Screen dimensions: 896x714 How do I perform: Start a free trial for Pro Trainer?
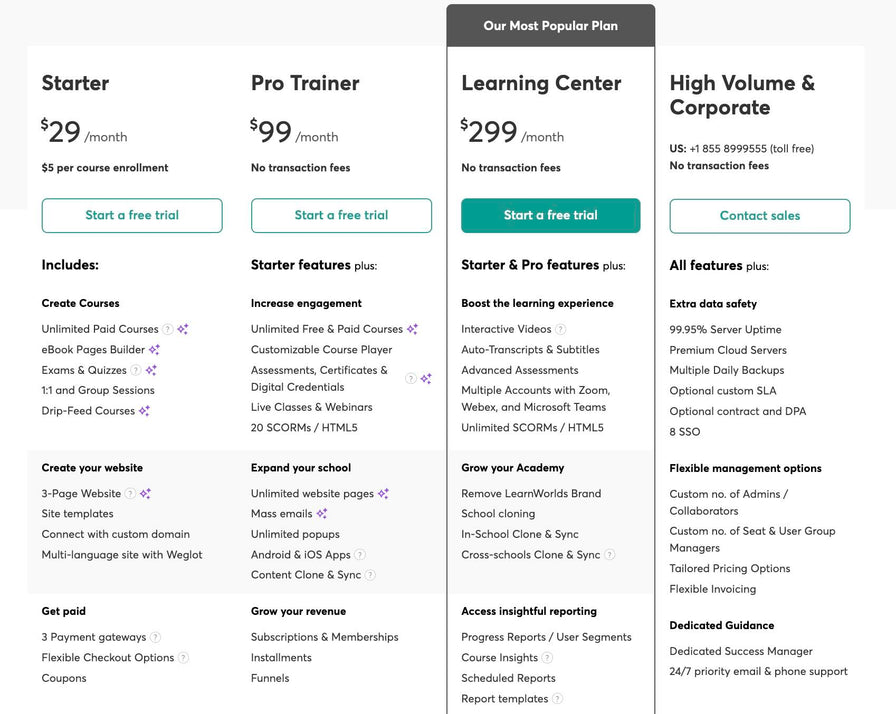(x=341, y=215)
